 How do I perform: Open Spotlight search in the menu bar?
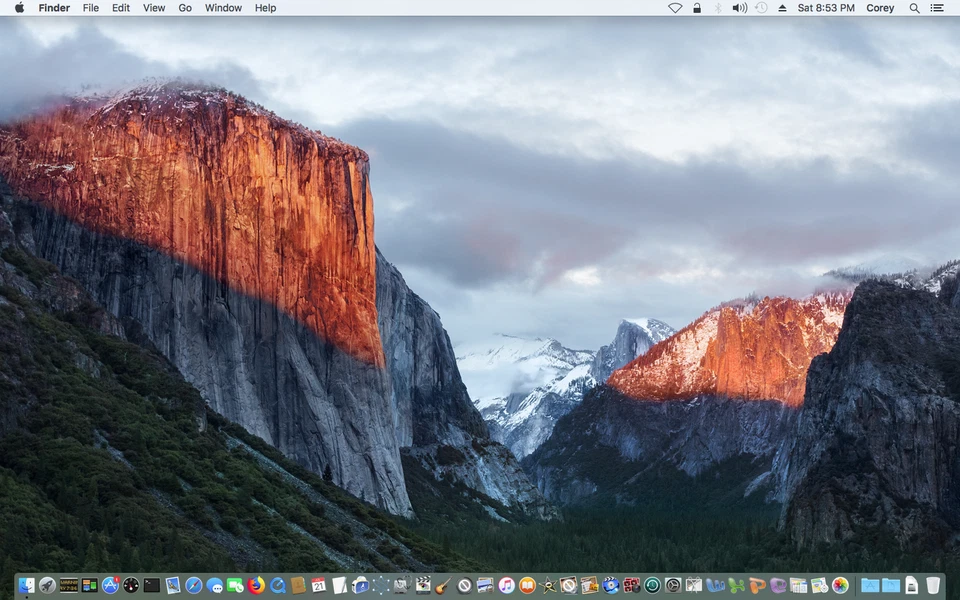(914, 8)
